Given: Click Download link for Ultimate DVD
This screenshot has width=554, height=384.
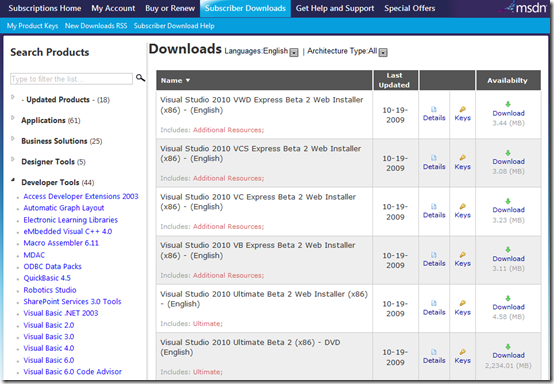Looking at the screenshot, I should pyautogui.click(x=508, y=355).
